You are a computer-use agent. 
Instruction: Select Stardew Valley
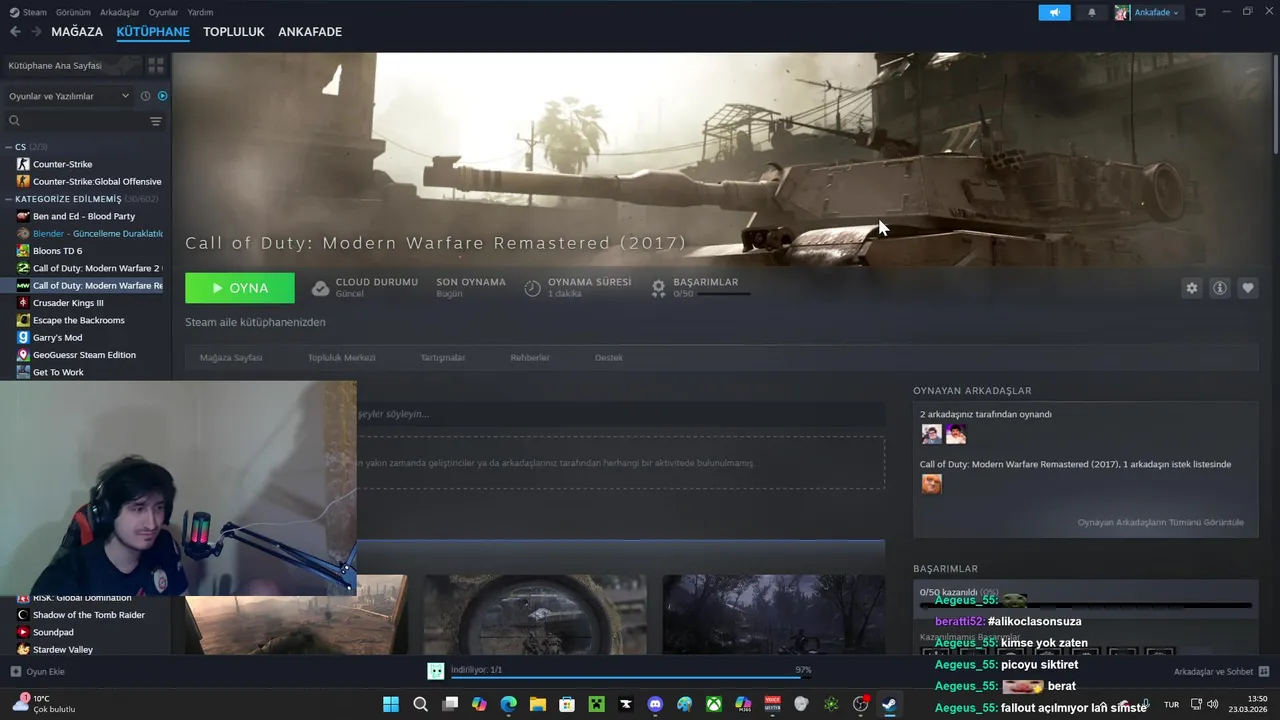click(x=62, y=649)
